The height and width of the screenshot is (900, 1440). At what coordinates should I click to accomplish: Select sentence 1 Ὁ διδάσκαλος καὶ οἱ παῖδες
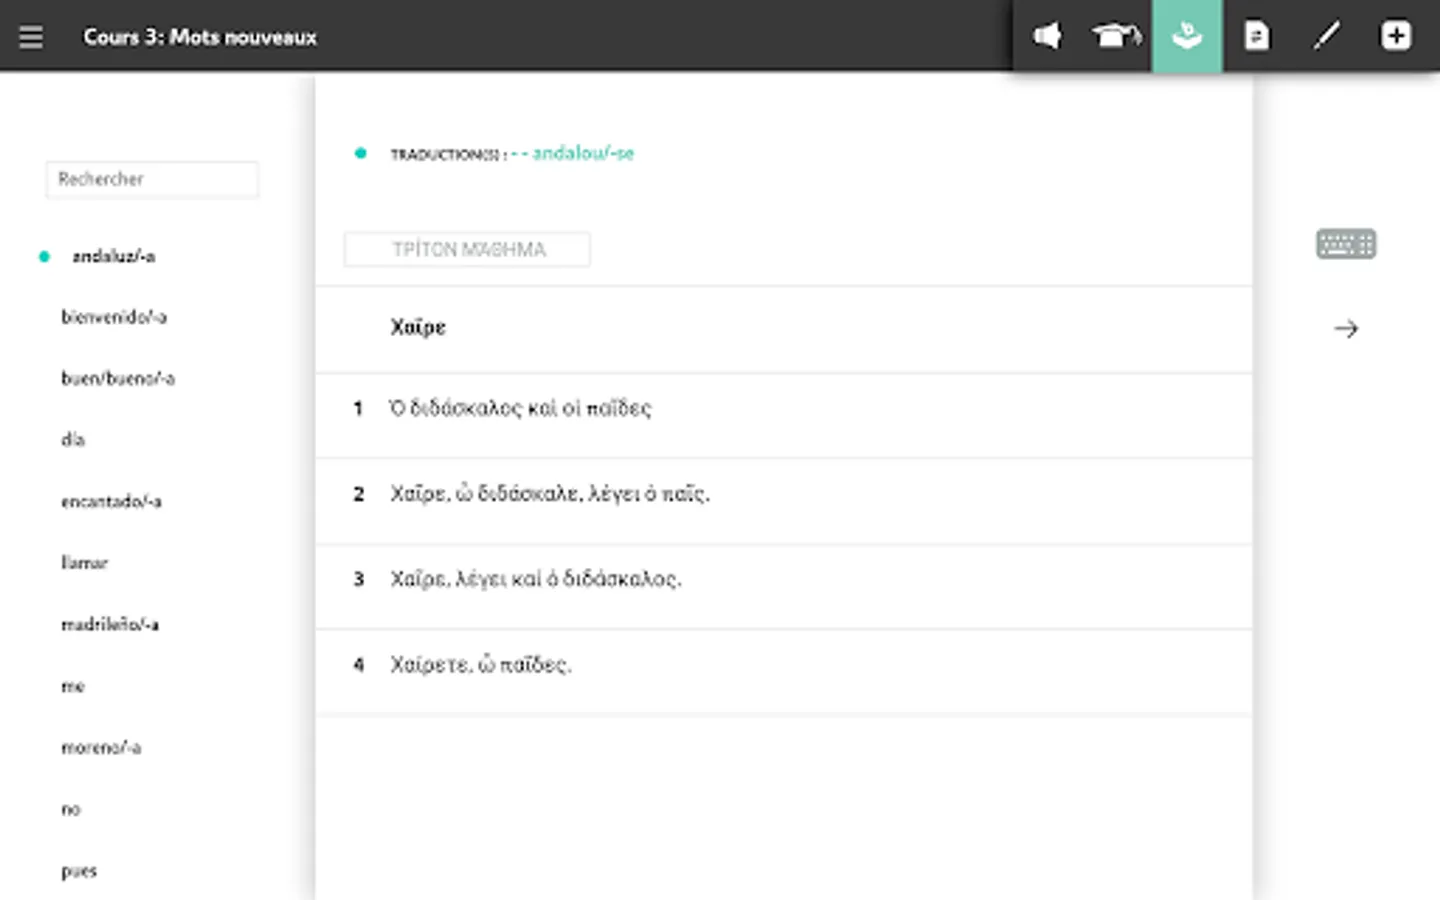click(784, 416)
